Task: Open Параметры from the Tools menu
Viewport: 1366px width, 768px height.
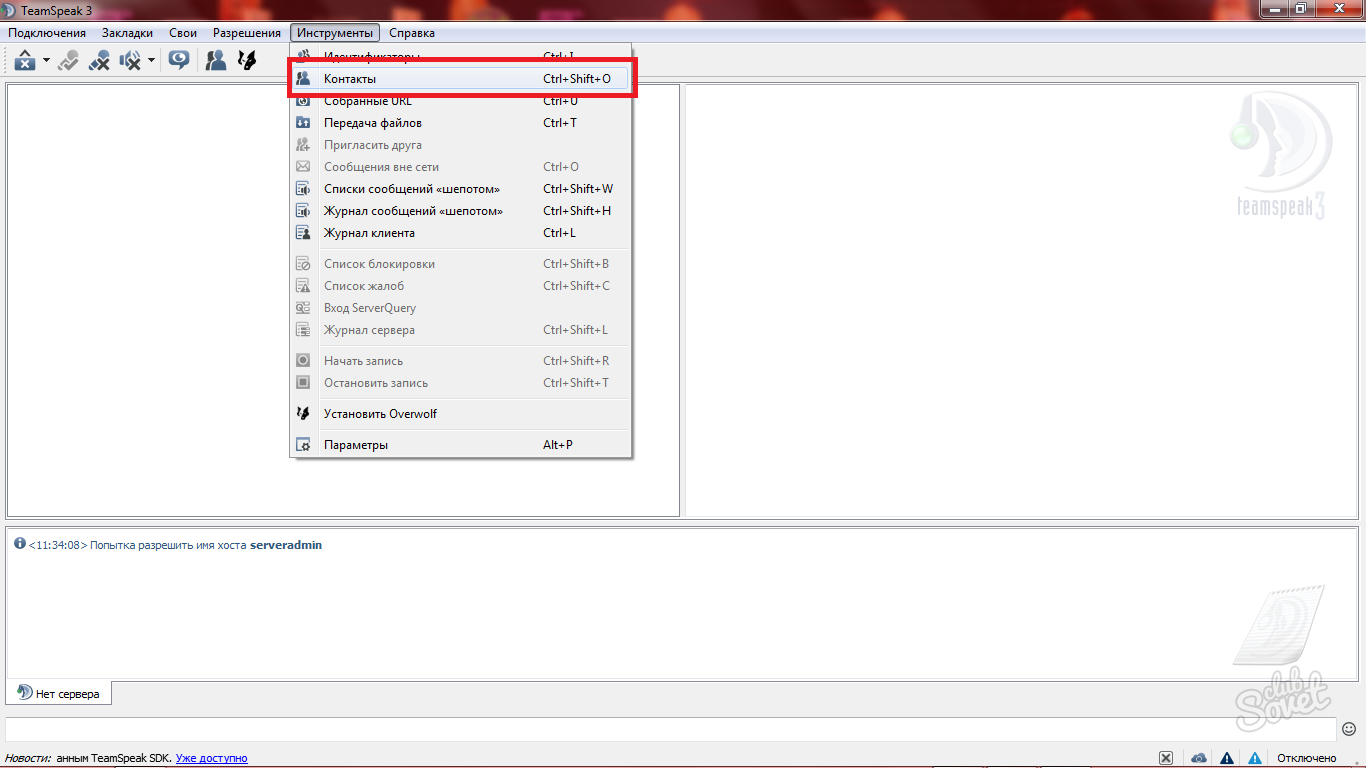Action: coord(461,445)
